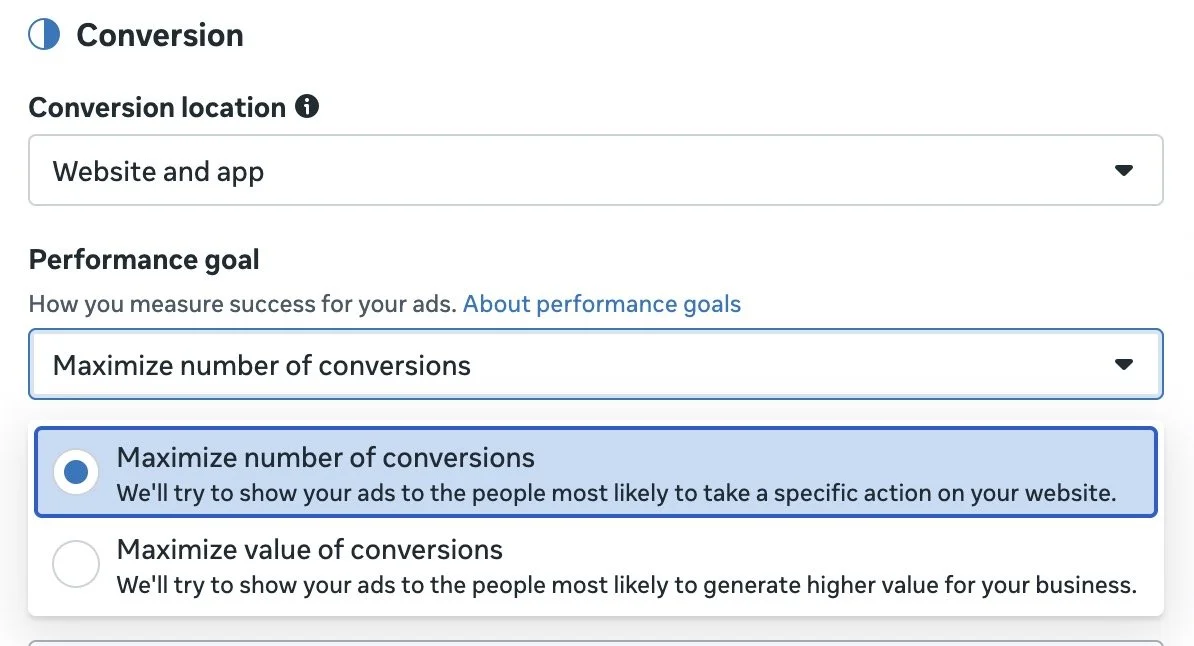Select the Maximize number of conversions radio button
1194x646 pixels.
76,472
